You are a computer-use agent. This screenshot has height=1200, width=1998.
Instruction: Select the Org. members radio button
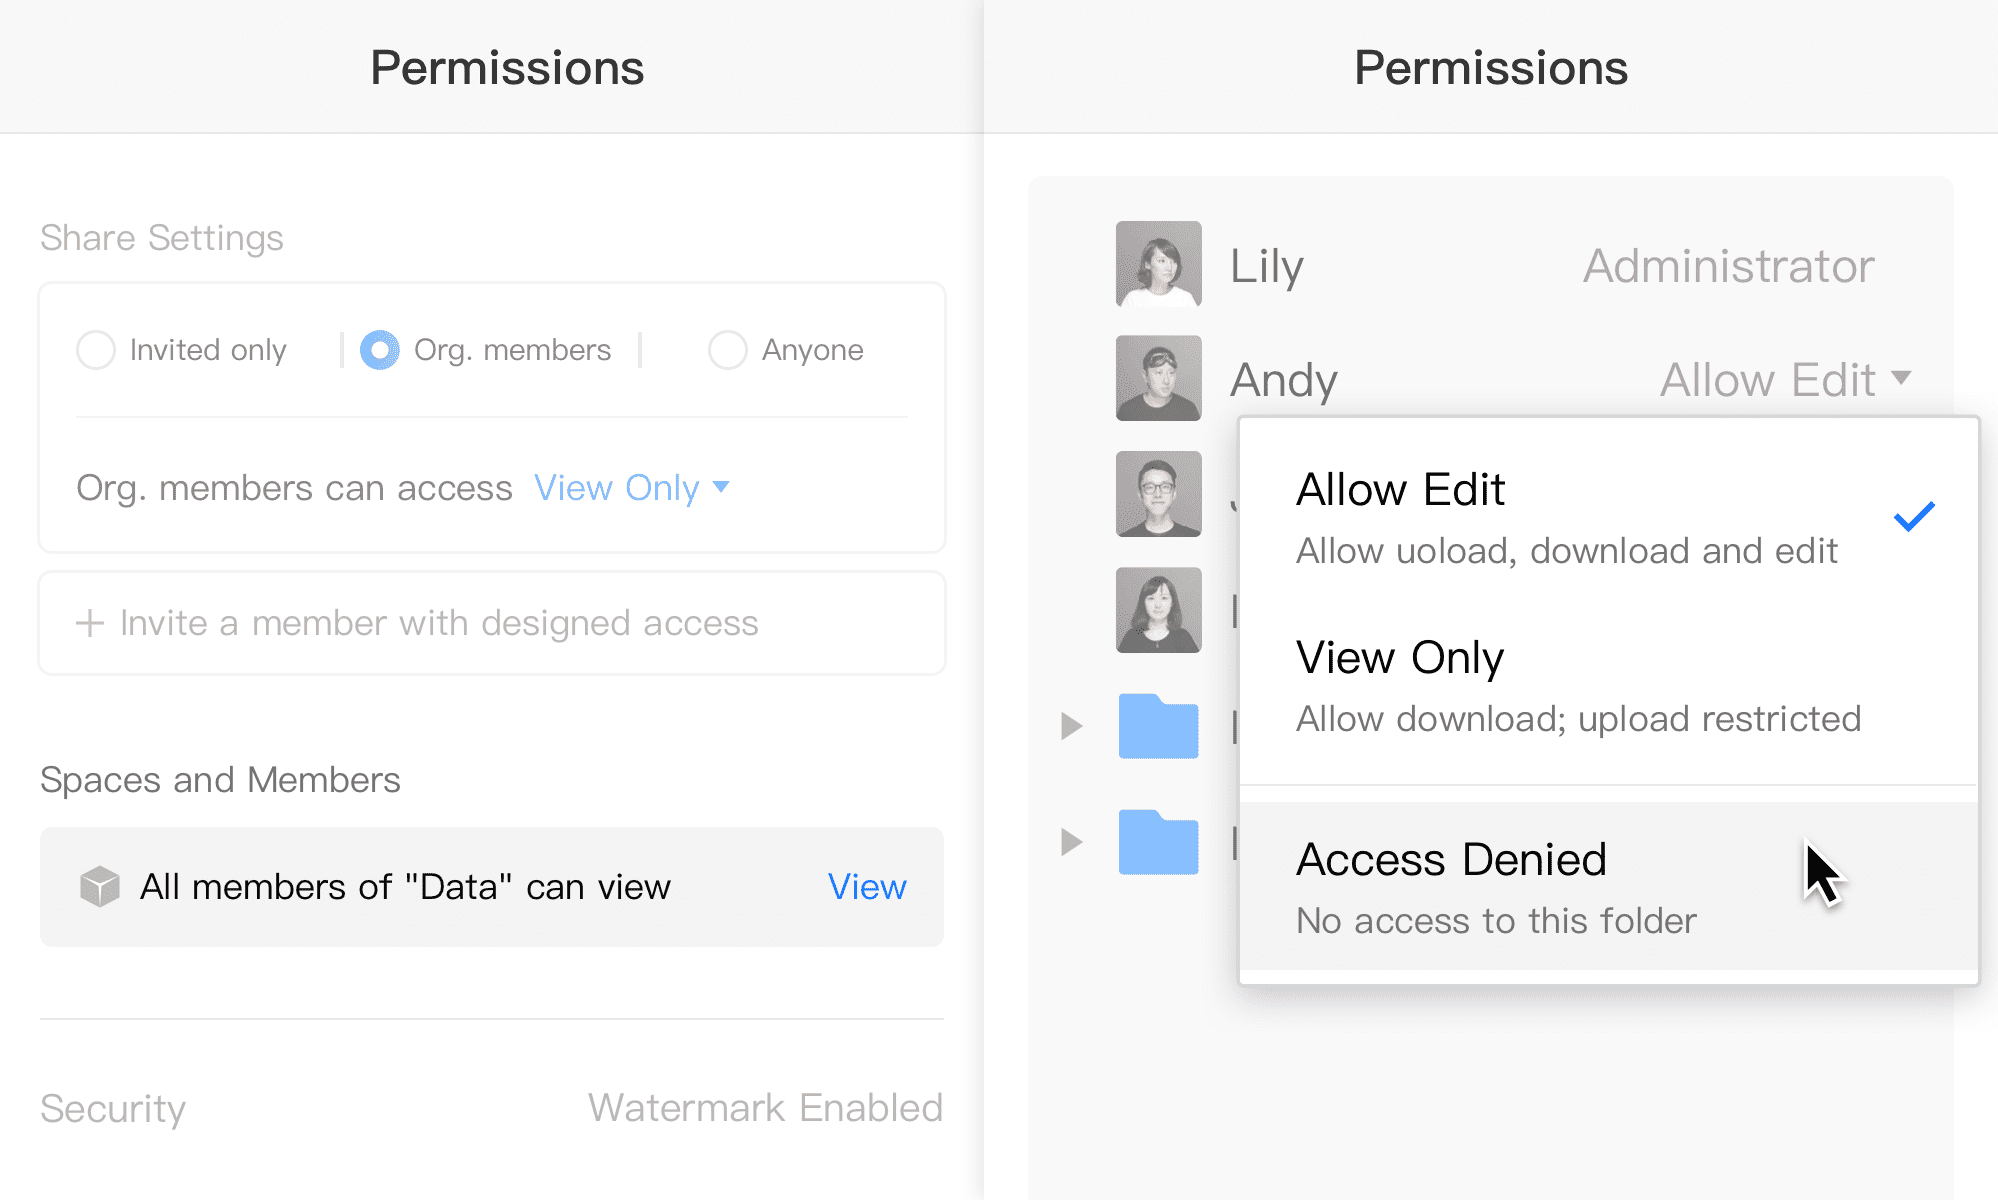click(x=380, y=350)
